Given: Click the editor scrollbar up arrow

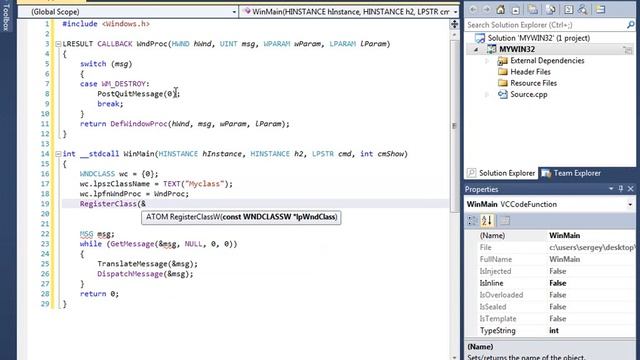Looking at the screenshot, I should click(454, 36).
